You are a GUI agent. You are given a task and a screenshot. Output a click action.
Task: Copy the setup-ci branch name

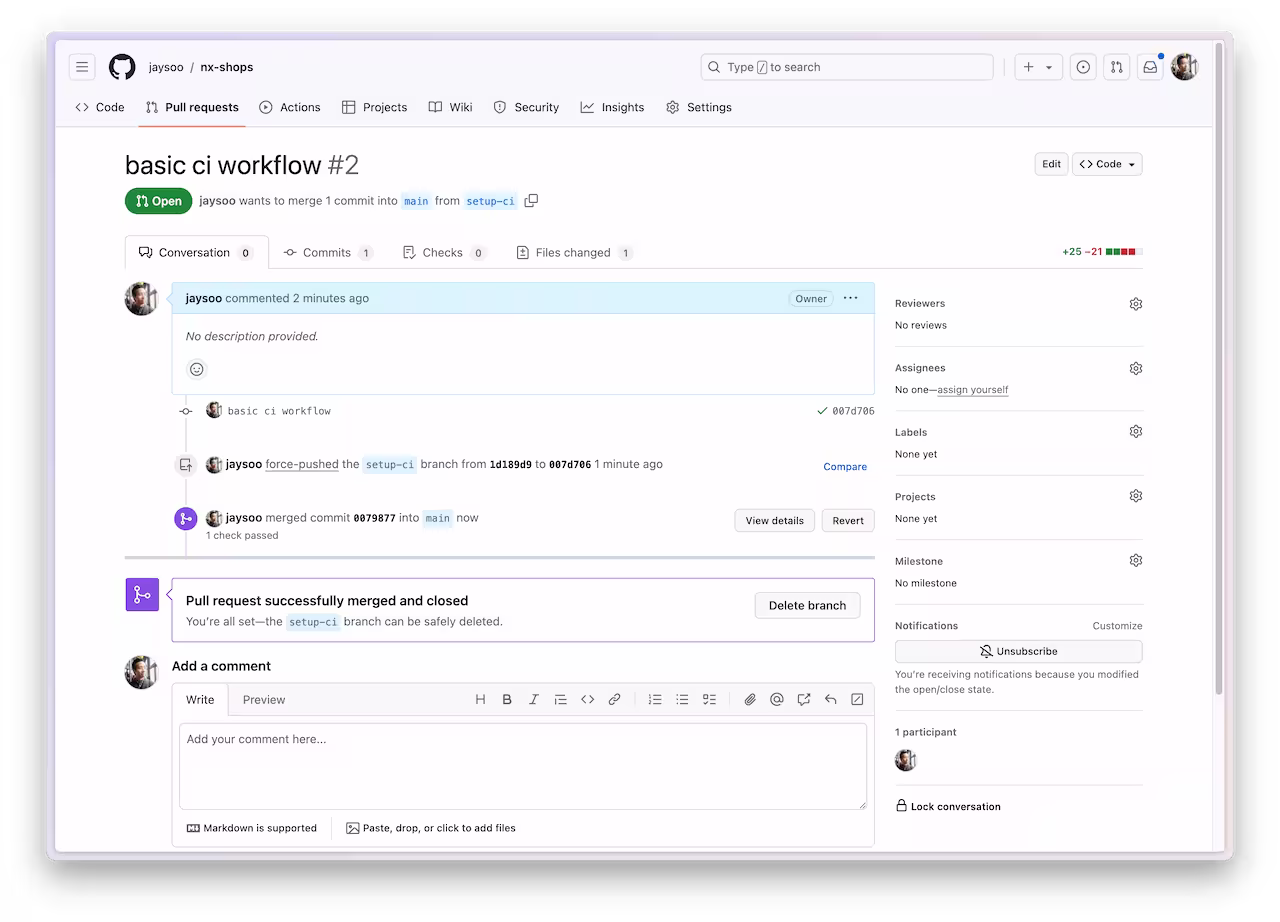click(x=531, y=201)
